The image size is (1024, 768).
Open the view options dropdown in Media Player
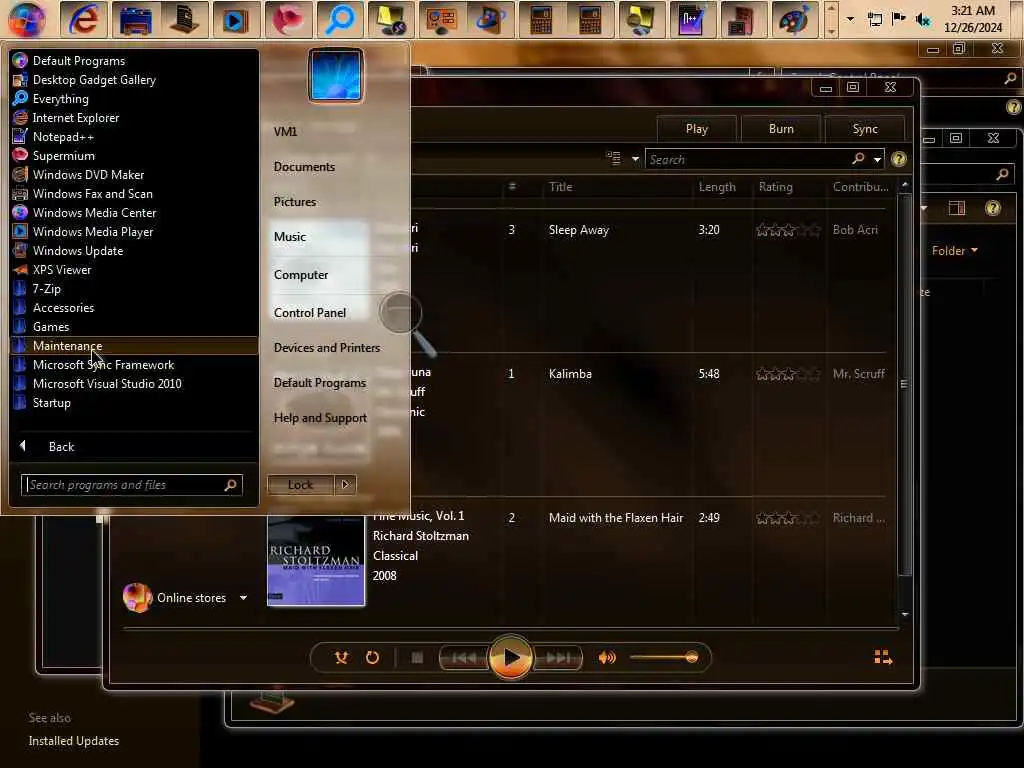(635, 159)
